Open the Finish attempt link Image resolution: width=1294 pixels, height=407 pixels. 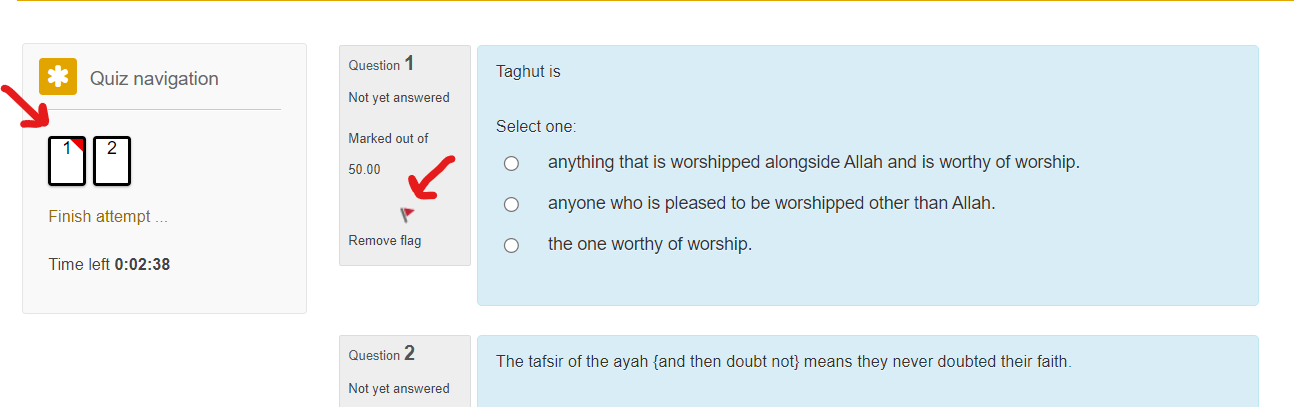coord(108,217)
